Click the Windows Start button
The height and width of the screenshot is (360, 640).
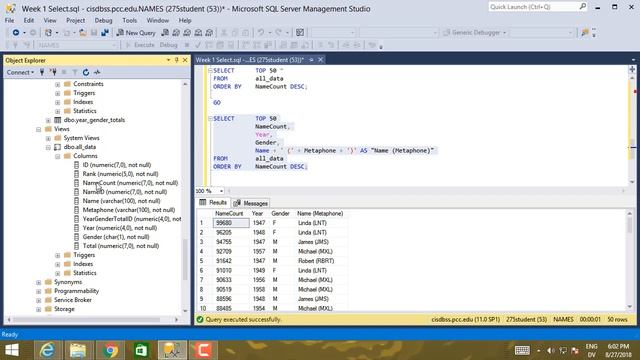point(12,350)
